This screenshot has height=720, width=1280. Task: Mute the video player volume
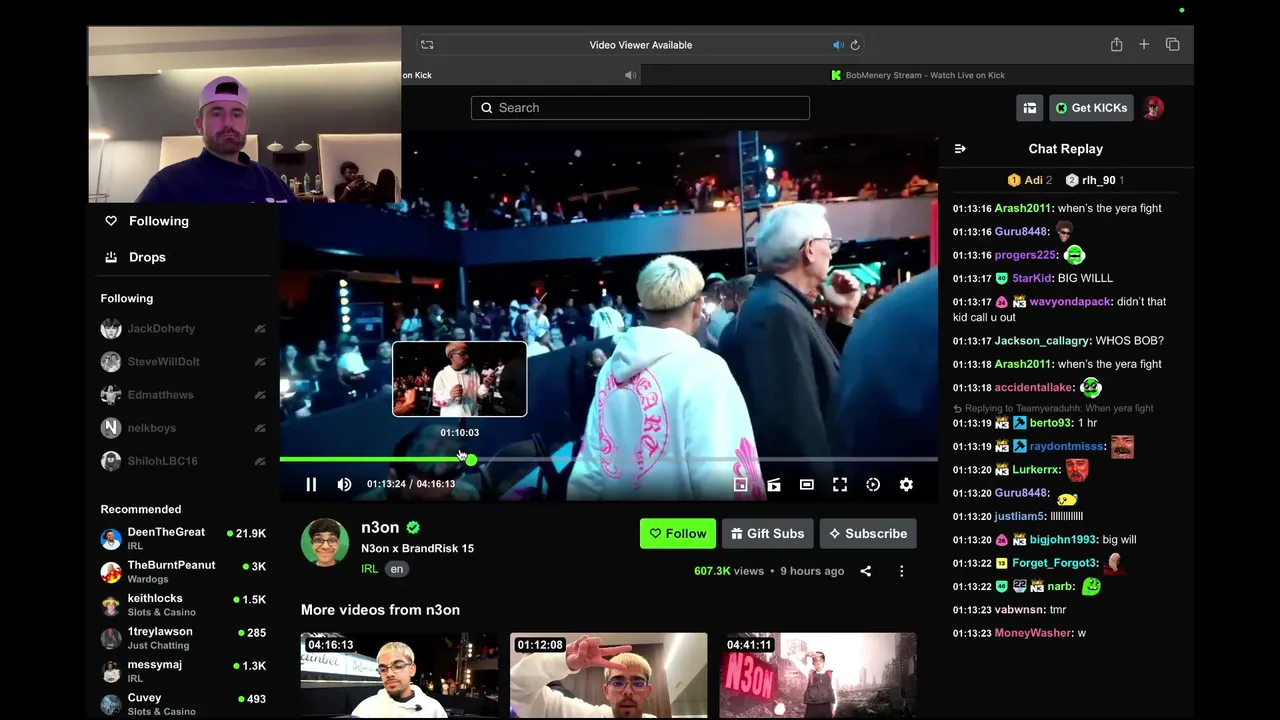344,485
